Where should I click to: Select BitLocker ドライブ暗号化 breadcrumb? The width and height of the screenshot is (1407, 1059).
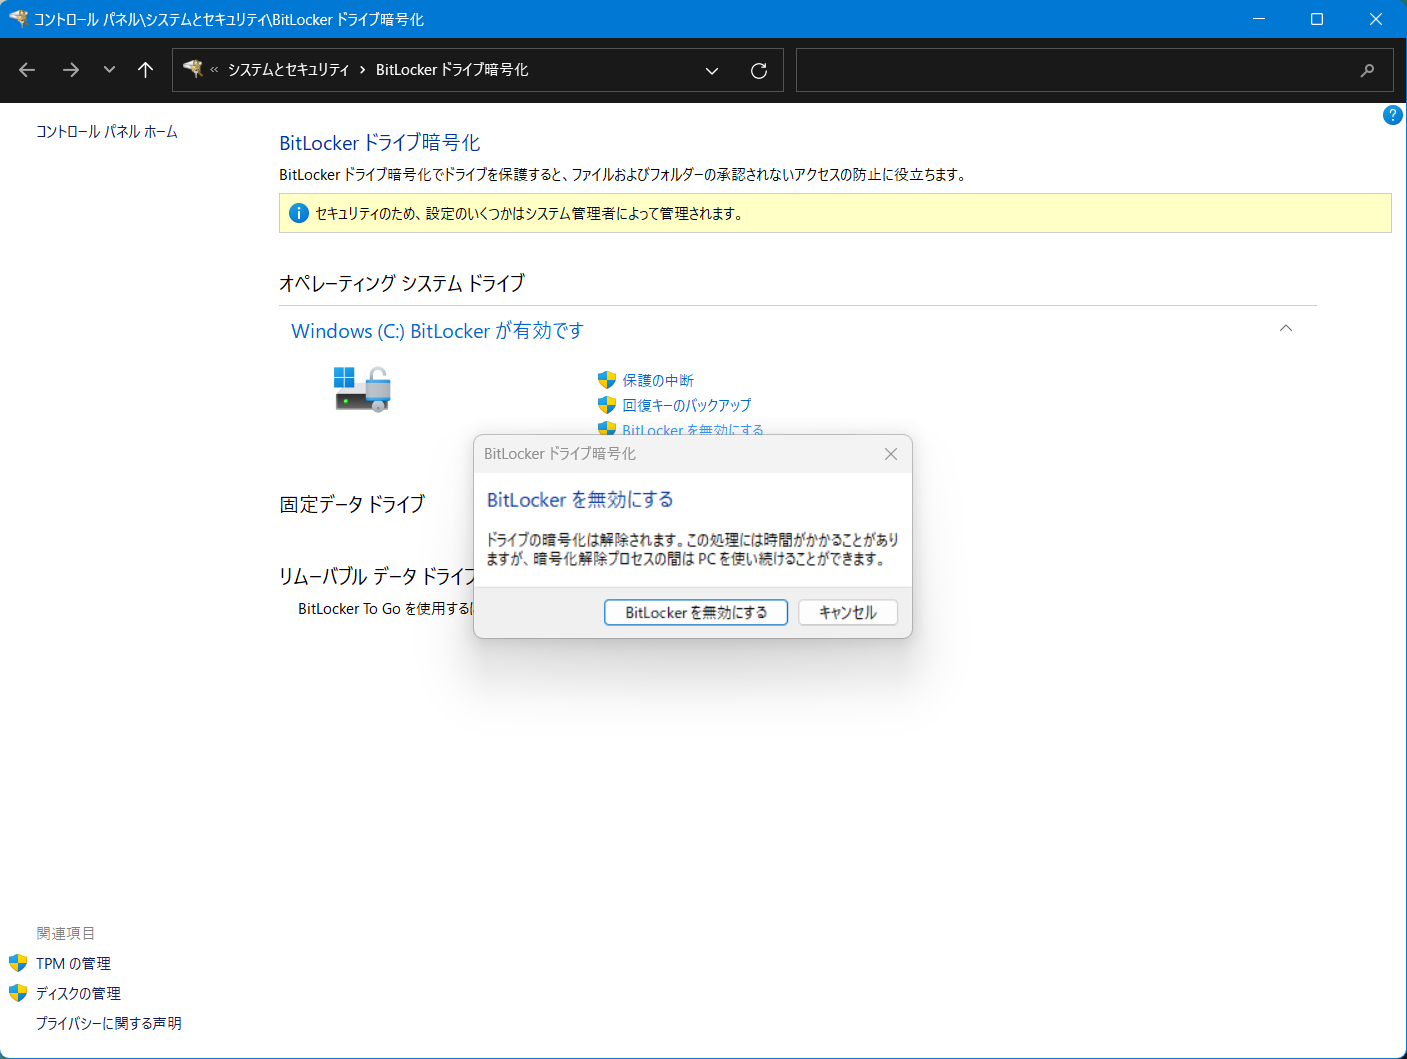[452, 70]
